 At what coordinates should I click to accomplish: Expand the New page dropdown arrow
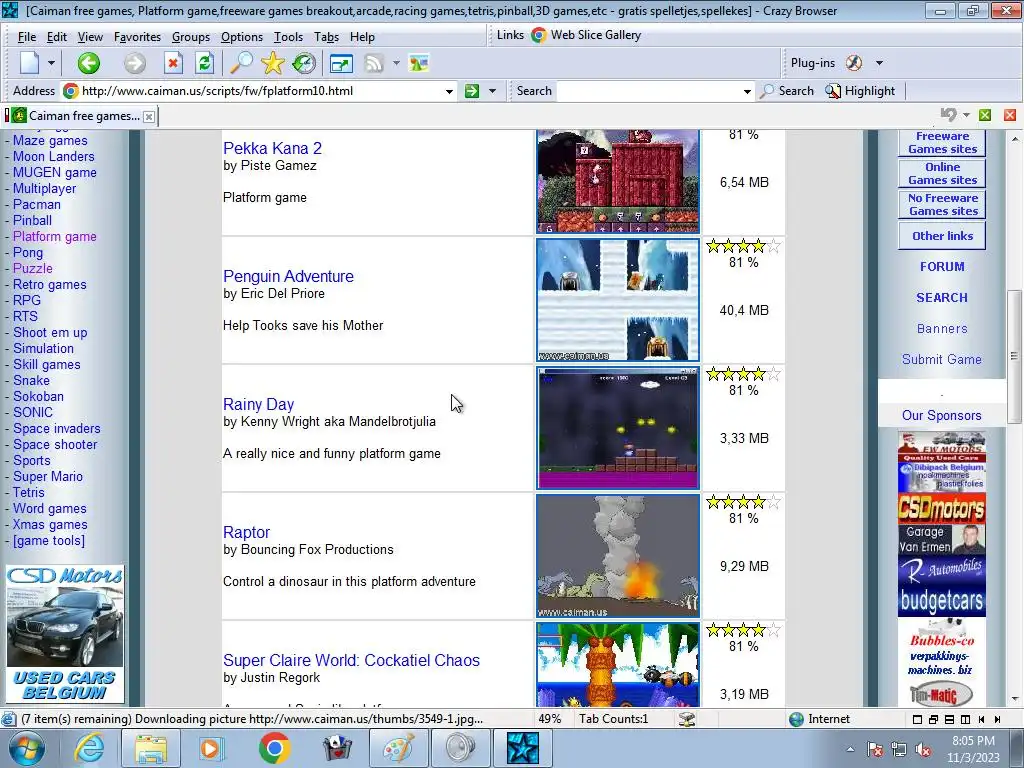(51, 63)
